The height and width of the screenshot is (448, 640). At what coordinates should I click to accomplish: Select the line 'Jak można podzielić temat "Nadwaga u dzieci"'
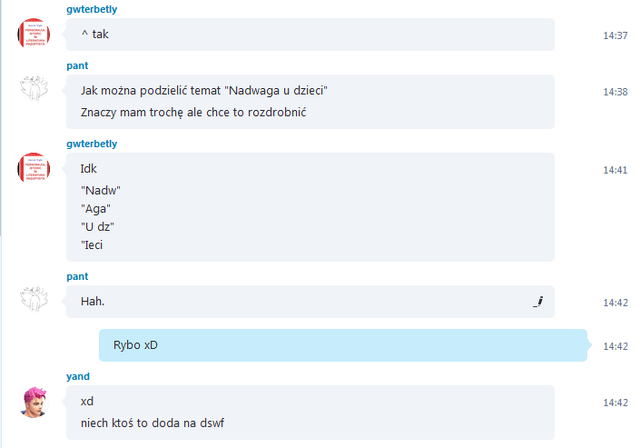click(x=204, y=91)
